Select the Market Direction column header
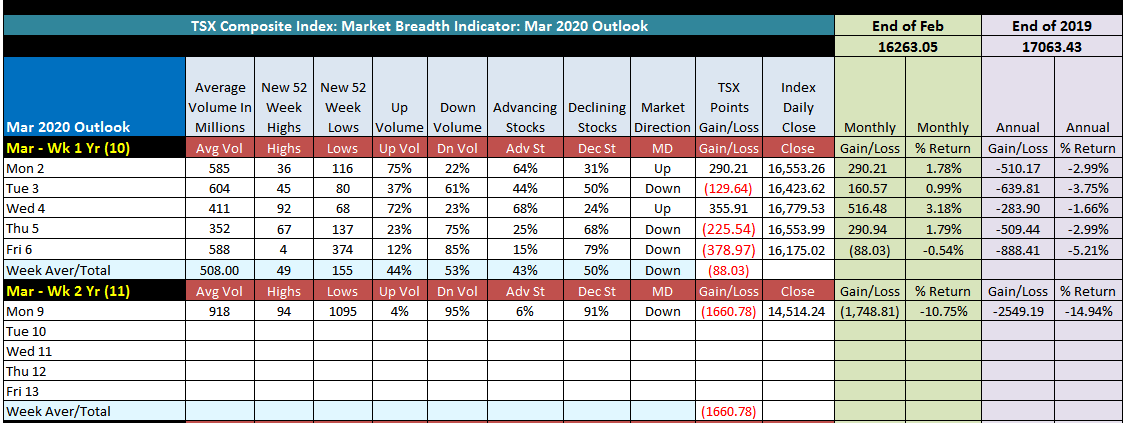The width and height of the screenshot is (1139, 423). (x=662, y=117)
